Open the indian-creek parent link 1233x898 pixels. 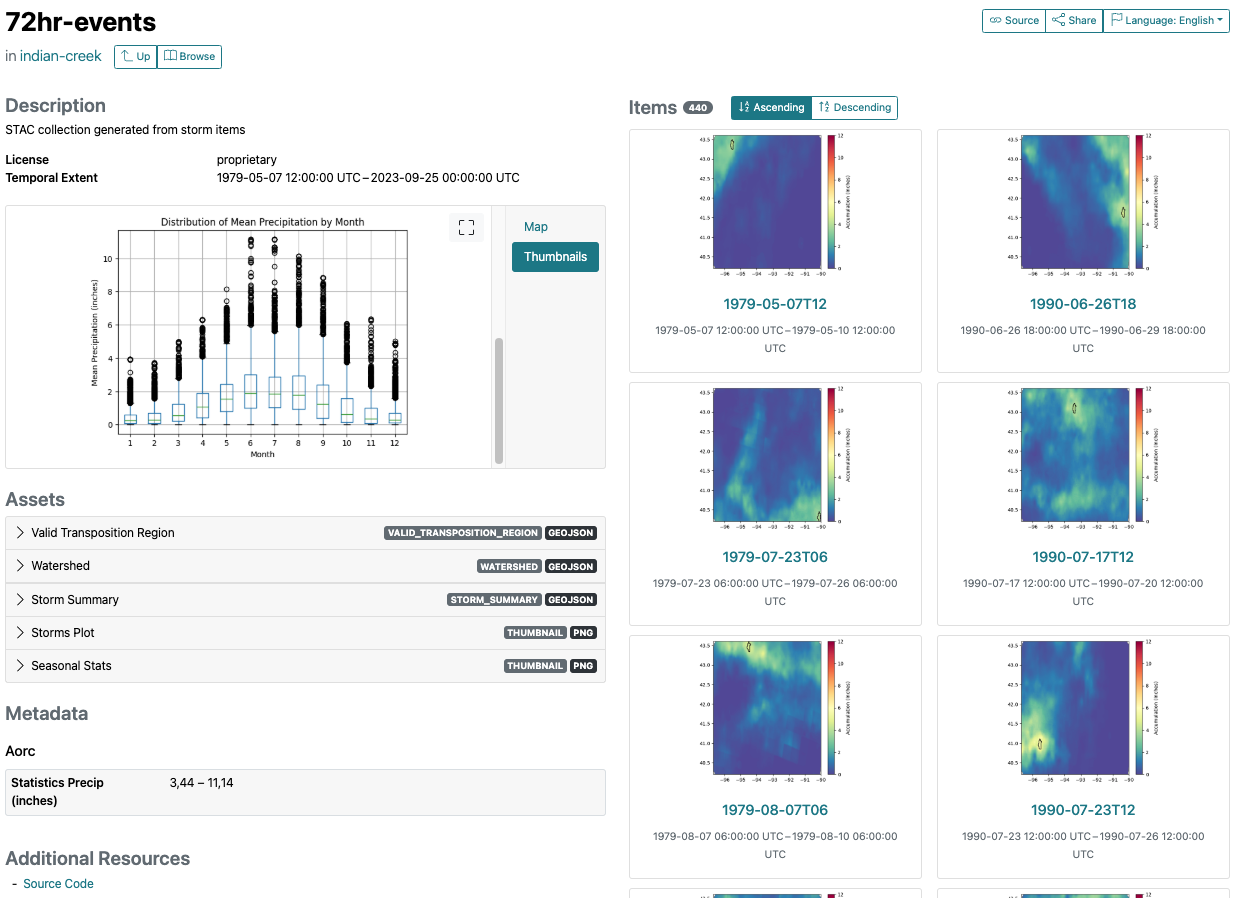pyautogui.click(x=61, y=56)
